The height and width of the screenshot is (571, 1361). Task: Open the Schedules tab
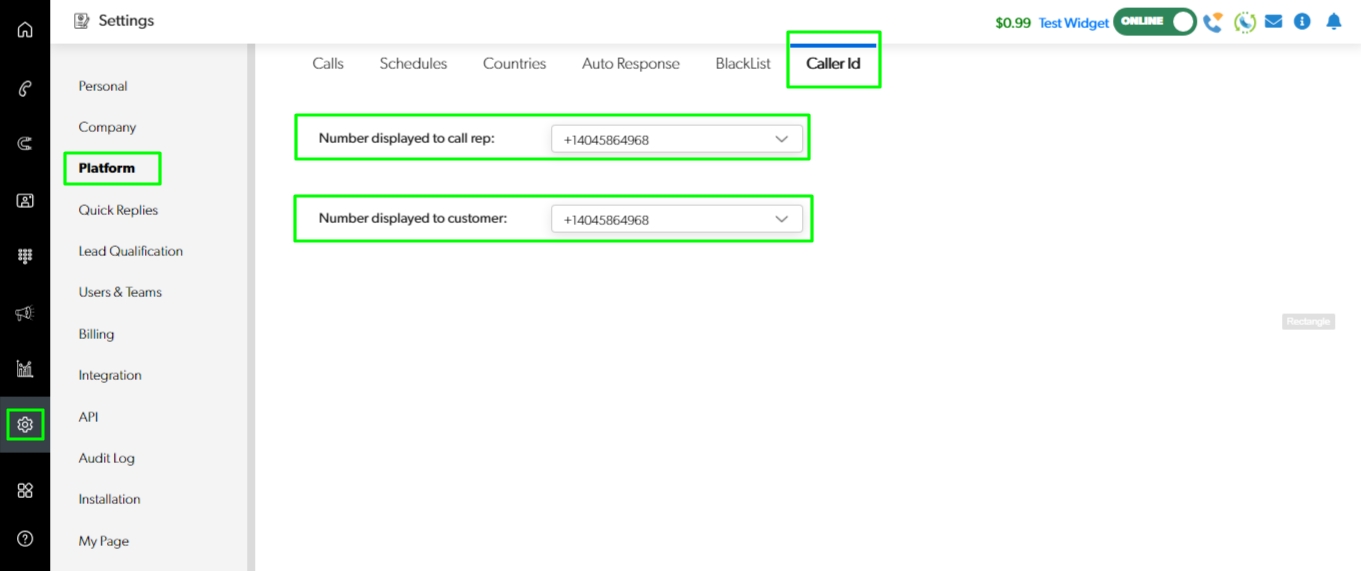tap(413, 64)
